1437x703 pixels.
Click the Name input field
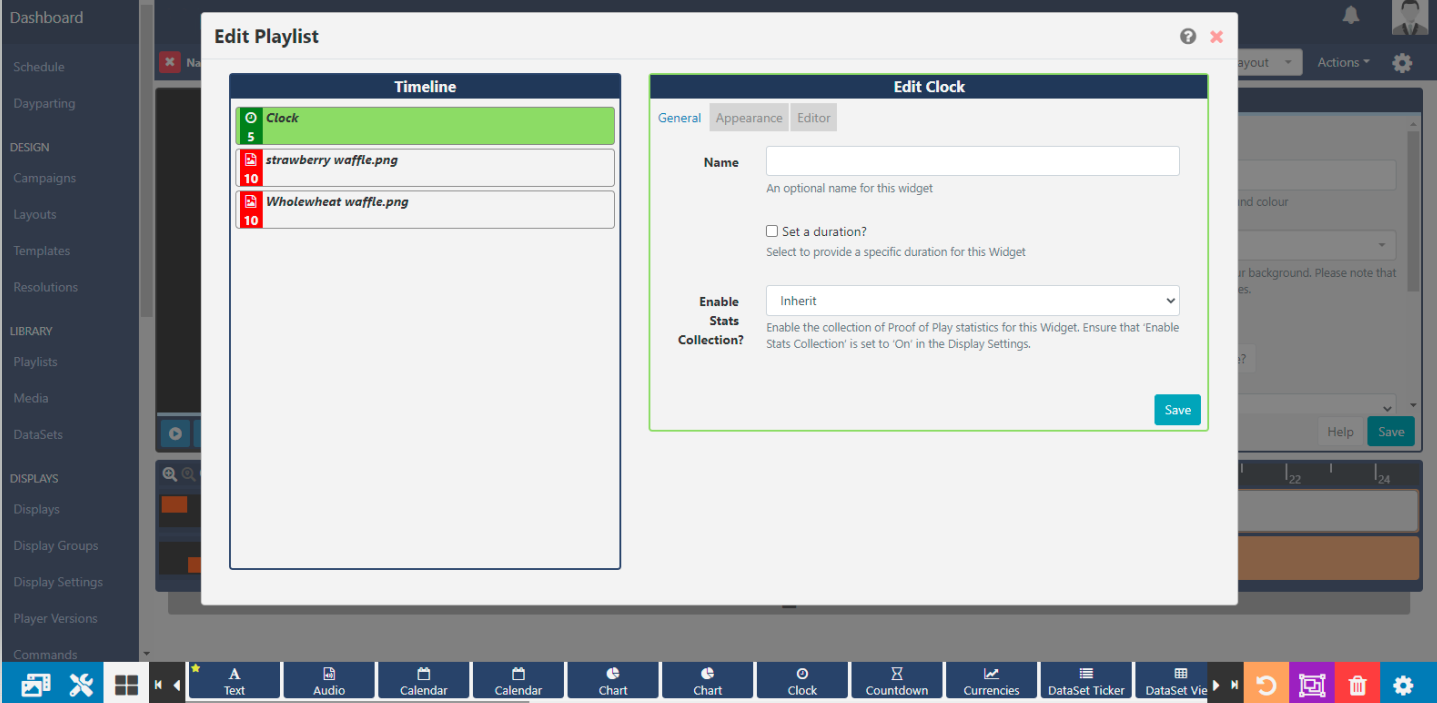[x=972, y=161]
